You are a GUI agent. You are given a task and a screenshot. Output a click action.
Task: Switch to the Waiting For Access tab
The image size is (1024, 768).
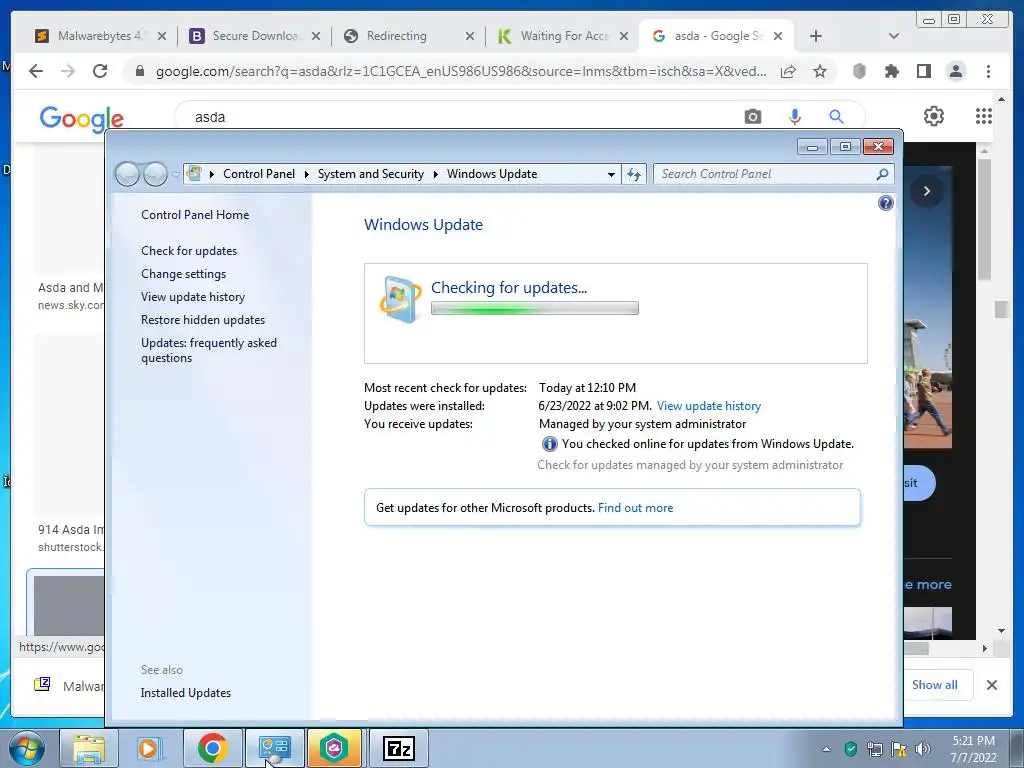click(563, 36)
